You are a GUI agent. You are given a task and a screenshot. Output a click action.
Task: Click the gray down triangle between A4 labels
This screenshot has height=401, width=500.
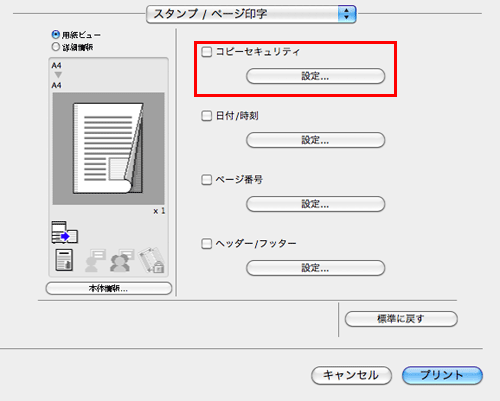click(58, 75)
